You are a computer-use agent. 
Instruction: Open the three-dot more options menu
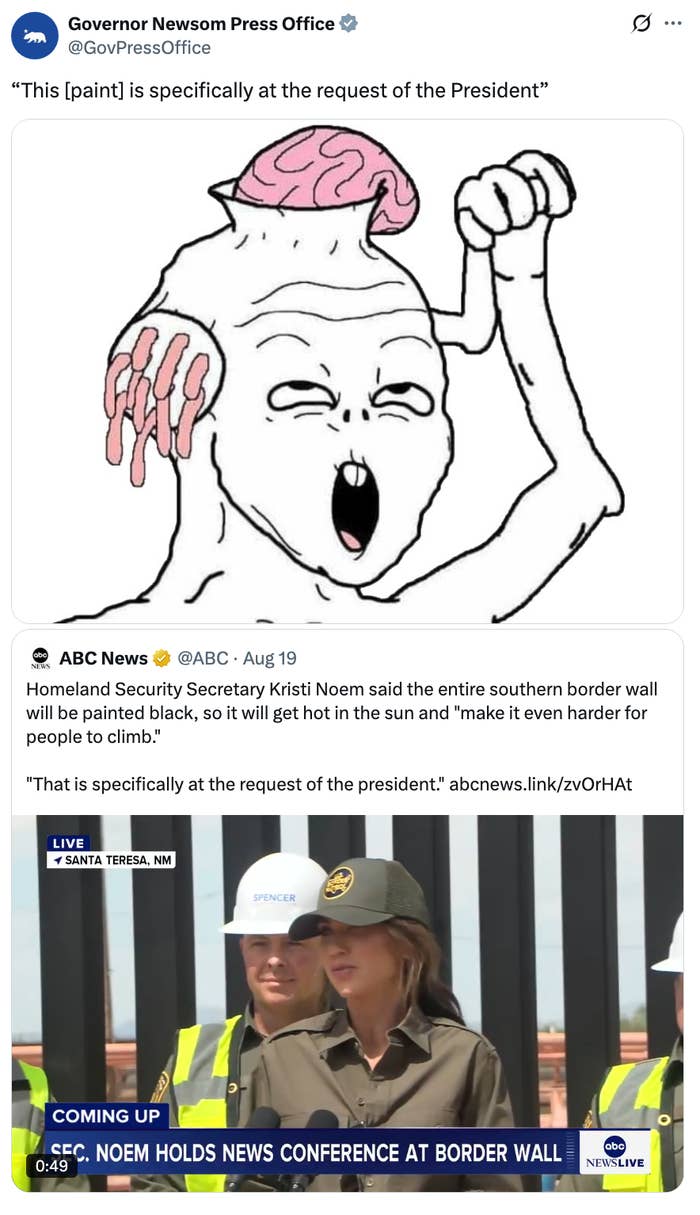tap(673, 24)
